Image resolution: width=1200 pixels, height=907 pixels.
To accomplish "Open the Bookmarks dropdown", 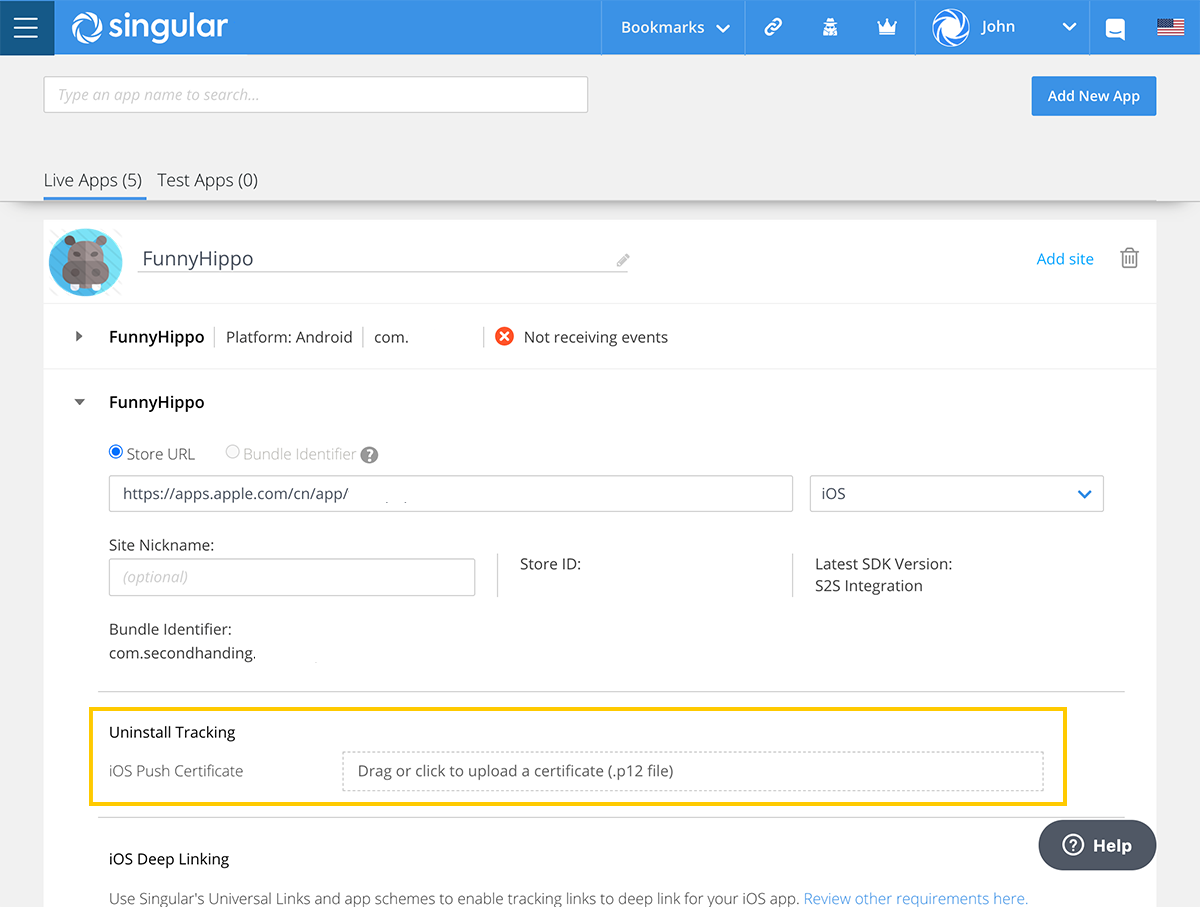I will pos(675,27).
